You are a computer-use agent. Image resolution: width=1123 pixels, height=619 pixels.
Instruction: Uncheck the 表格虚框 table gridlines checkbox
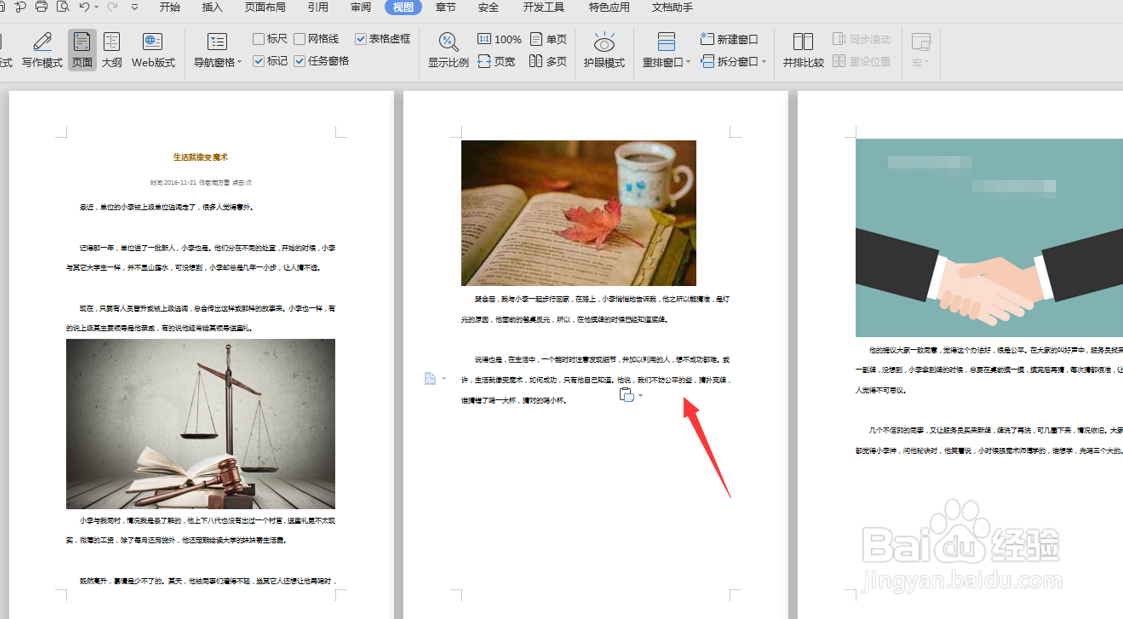(360, 39)
